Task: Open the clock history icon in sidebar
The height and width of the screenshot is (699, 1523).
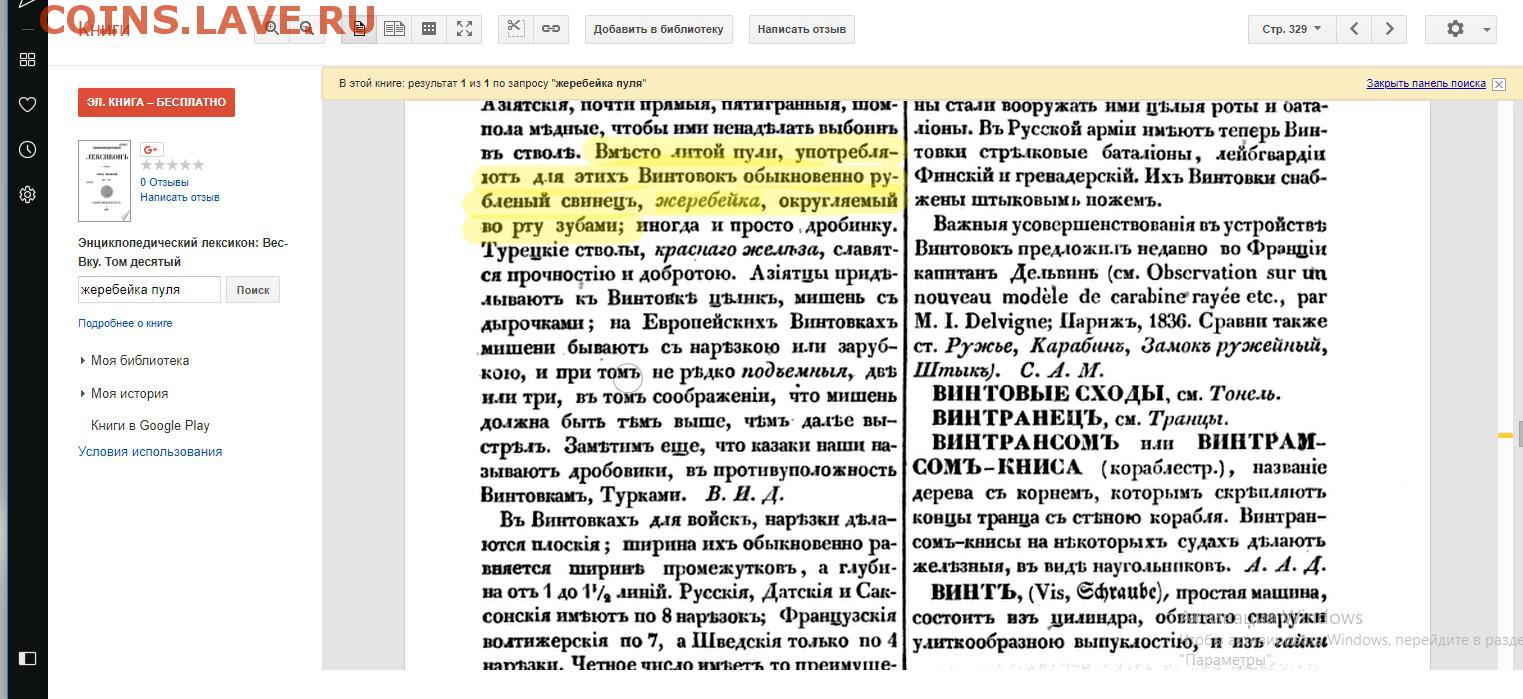Action: 27,149
